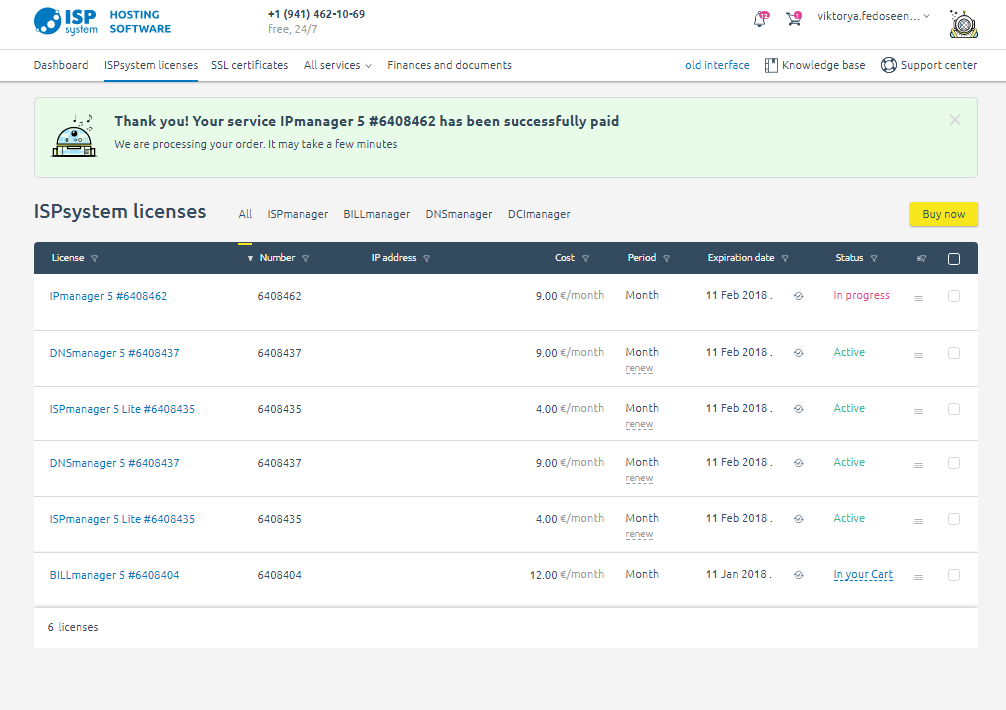Click the user avatar robot icon
This screenshot has width=1006, height=710.
coord(963,24)
